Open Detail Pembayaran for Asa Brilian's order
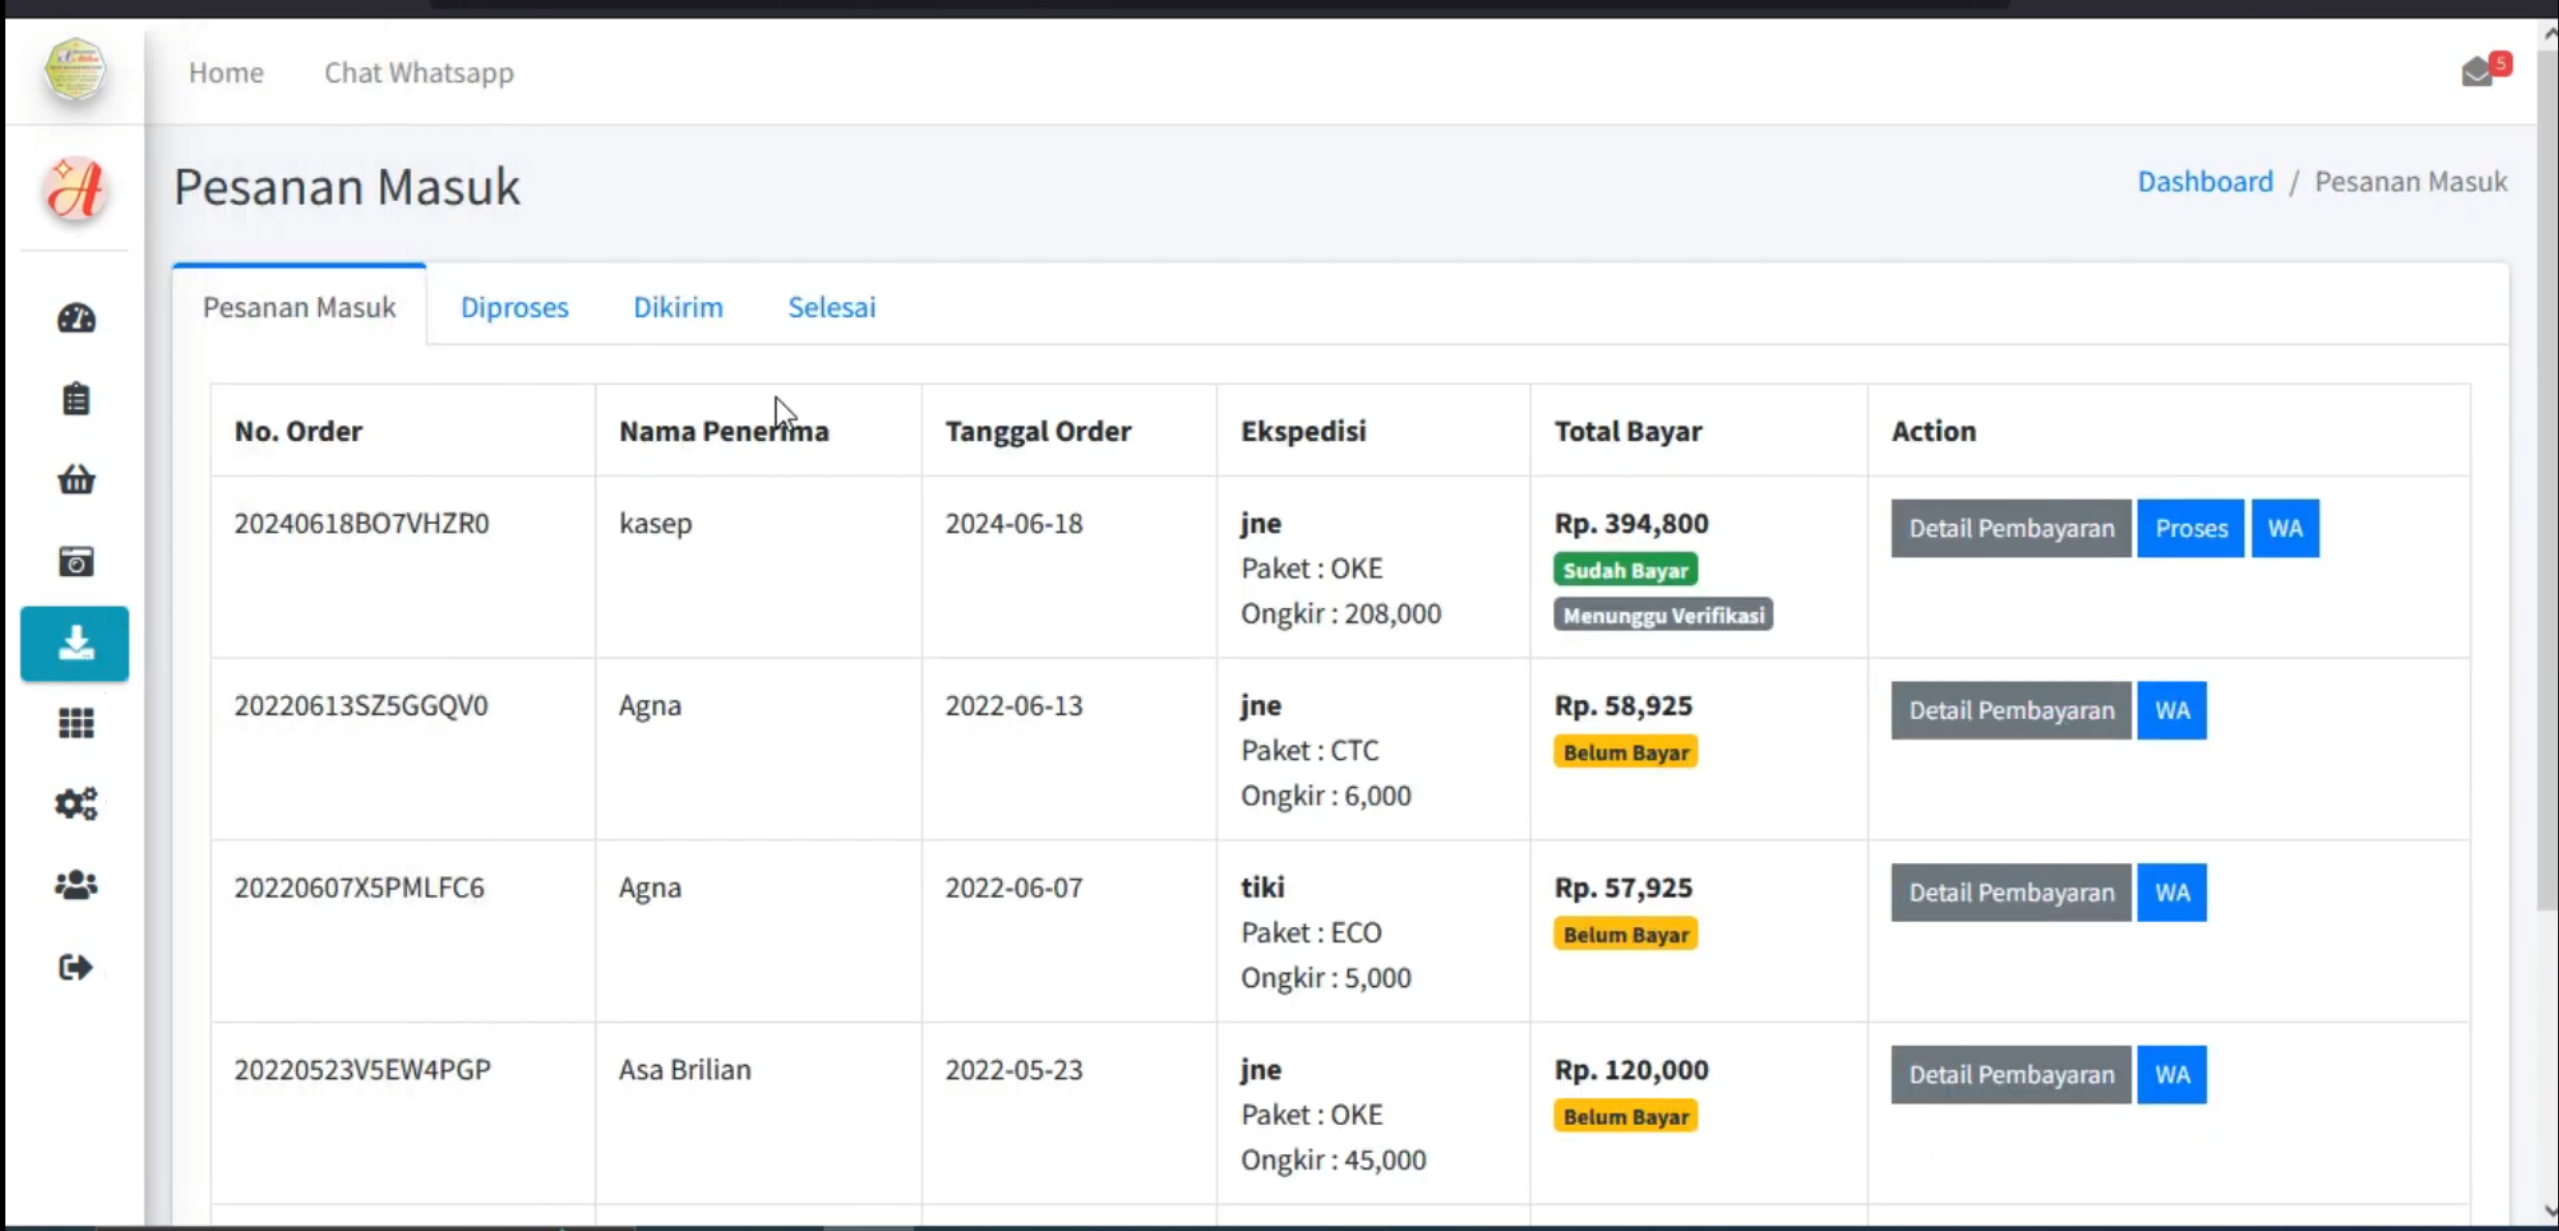The image size is (2559, 1231). click(x=2011, y=1074)
